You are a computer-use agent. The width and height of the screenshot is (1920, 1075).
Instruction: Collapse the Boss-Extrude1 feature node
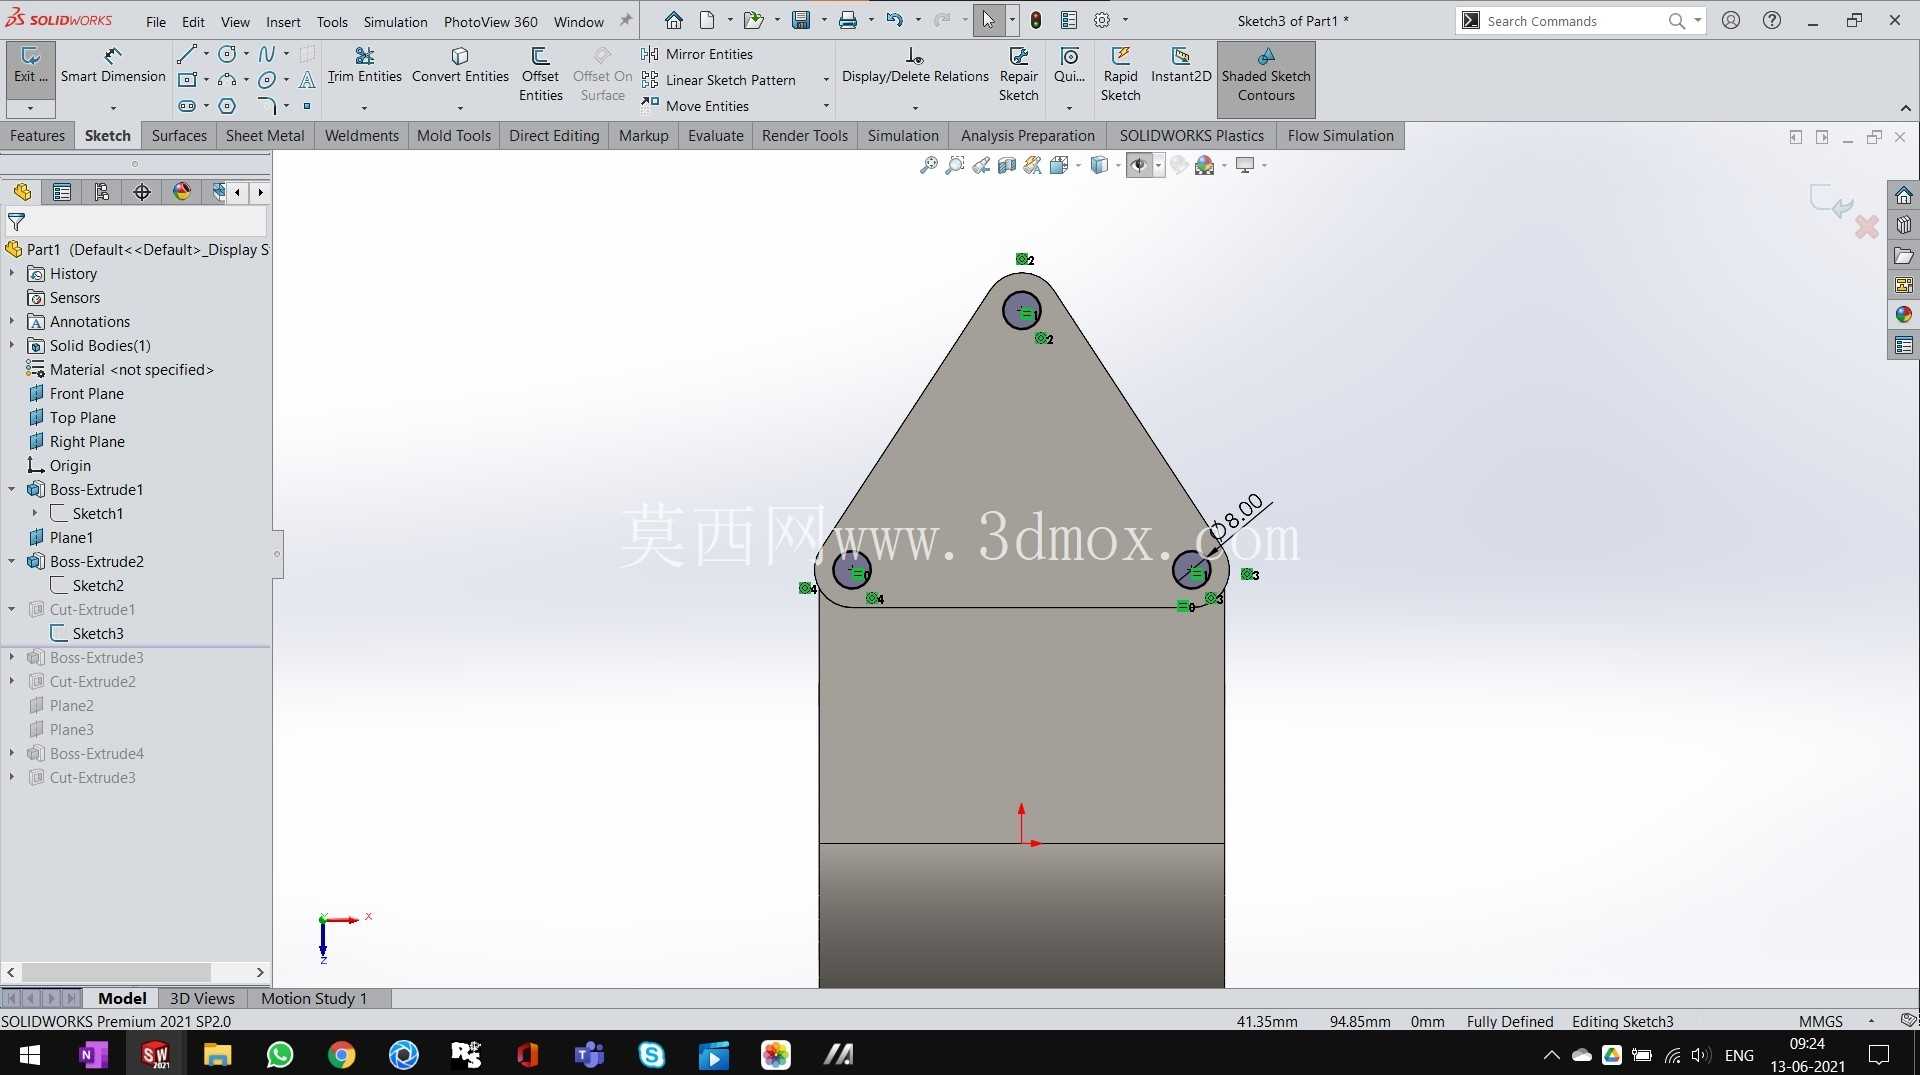click(x=12, y=489)
